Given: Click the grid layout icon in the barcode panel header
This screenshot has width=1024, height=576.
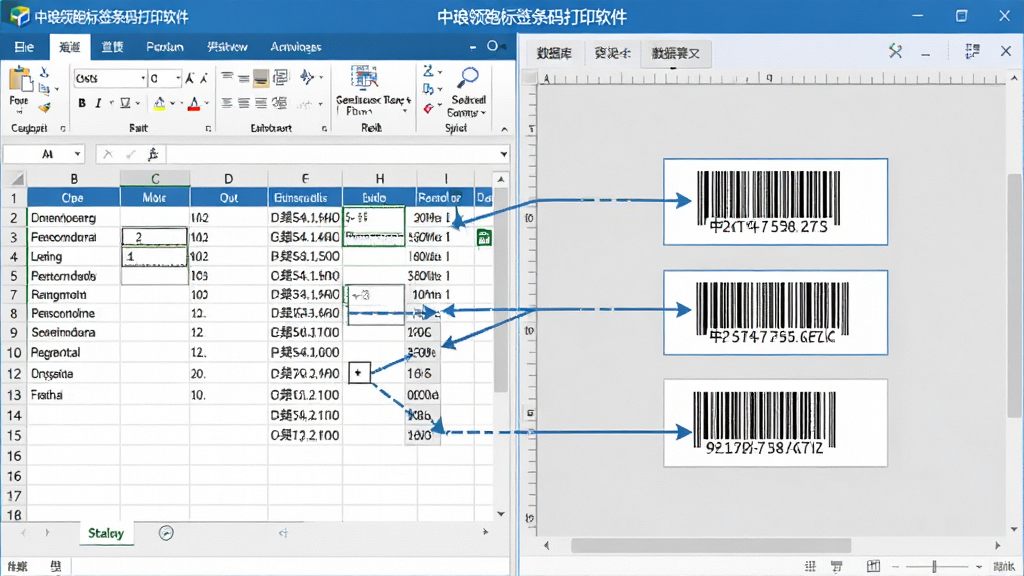Looking at the screenshot, I should click(x=972, y=51).
